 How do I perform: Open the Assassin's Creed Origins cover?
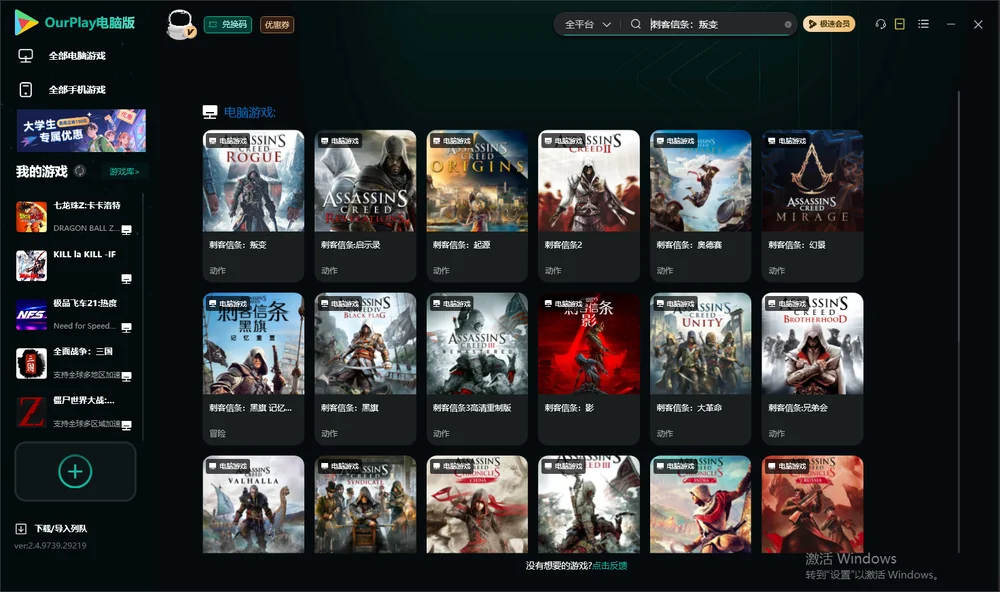click(x=477, y=181)
